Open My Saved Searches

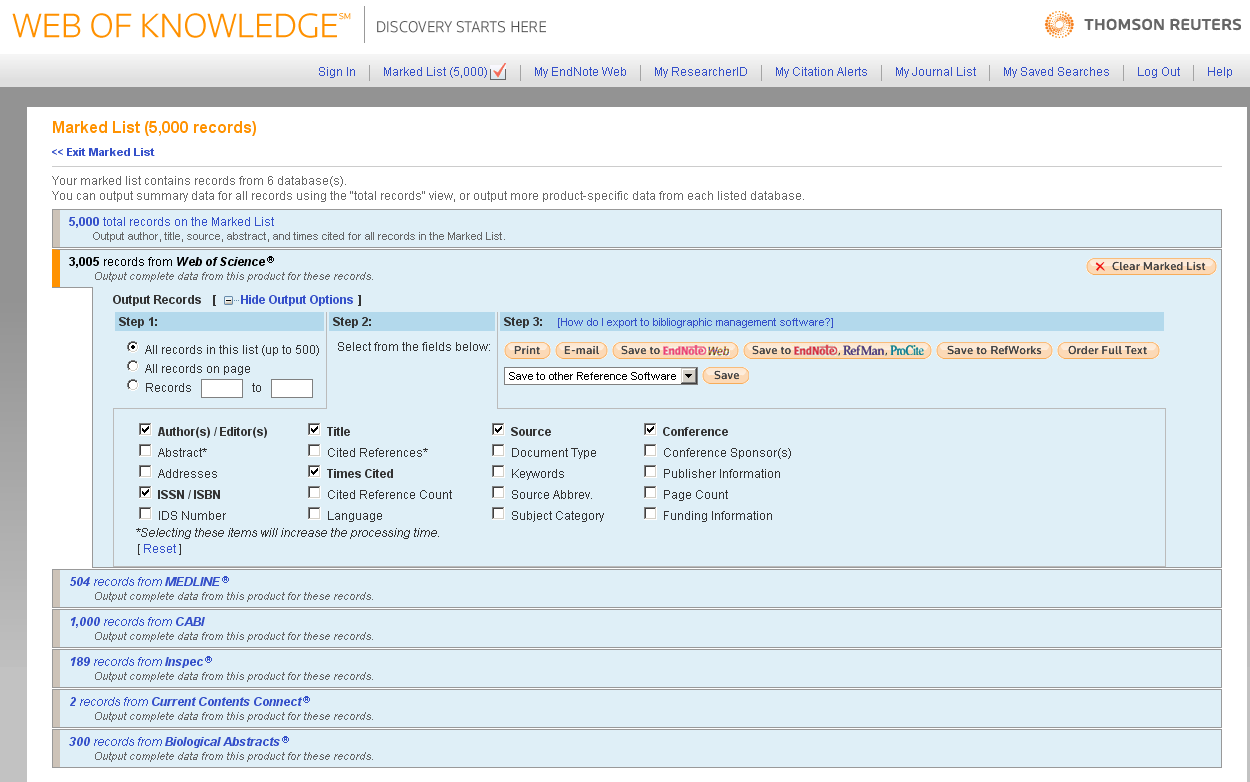[1056, 72]
